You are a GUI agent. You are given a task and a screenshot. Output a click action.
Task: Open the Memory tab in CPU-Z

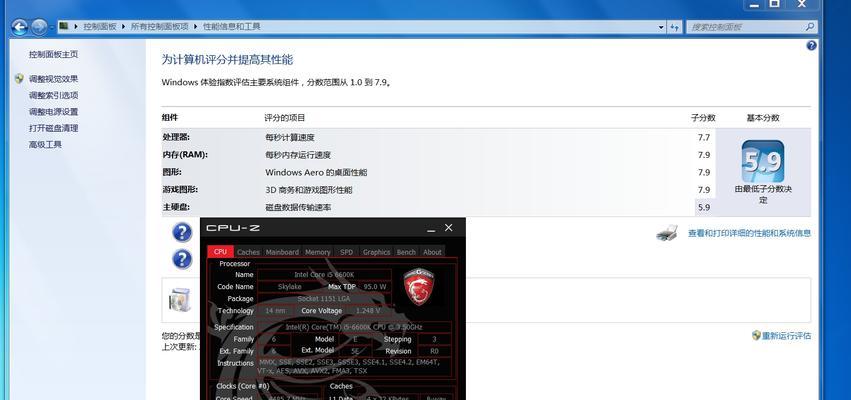pyautogui.click(x=317, y=252)
